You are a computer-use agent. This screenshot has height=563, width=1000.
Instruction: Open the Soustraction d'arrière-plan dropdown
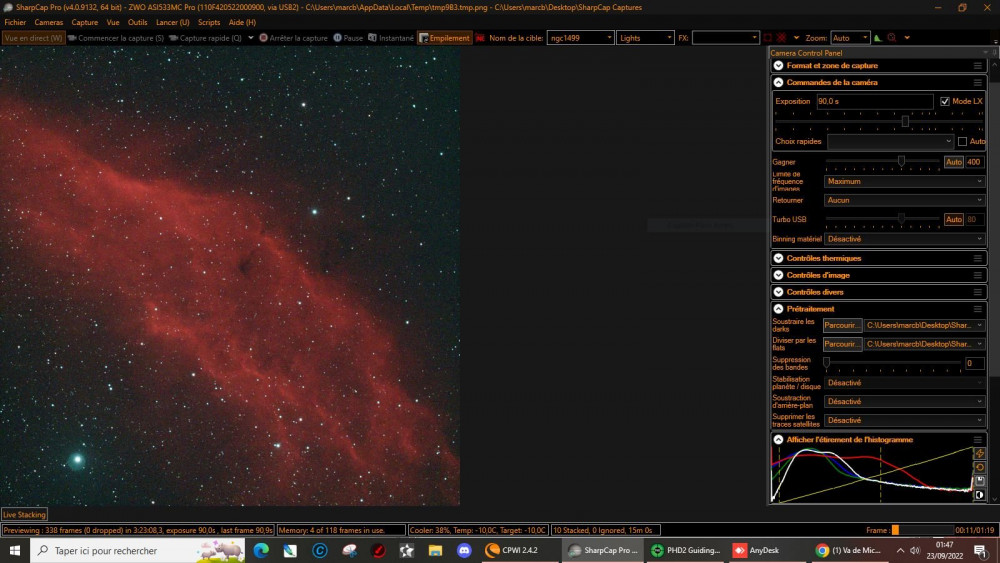click(904, 402)
